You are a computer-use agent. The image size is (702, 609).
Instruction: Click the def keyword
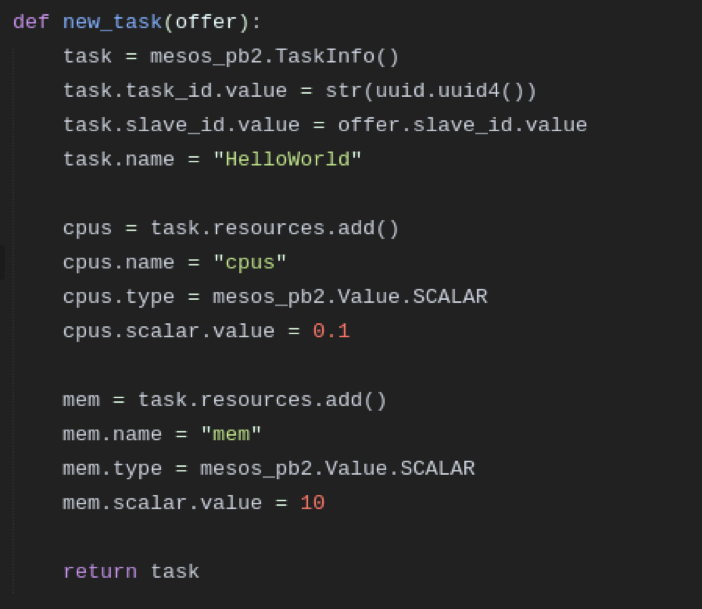pyautogui.click(x=31, y=21)
